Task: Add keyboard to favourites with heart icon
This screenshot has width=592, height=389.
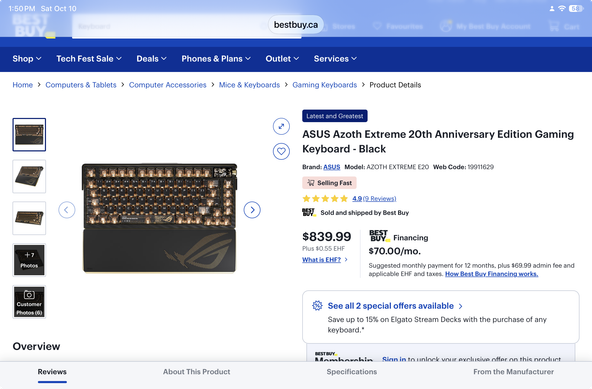Action: [281, 151]
